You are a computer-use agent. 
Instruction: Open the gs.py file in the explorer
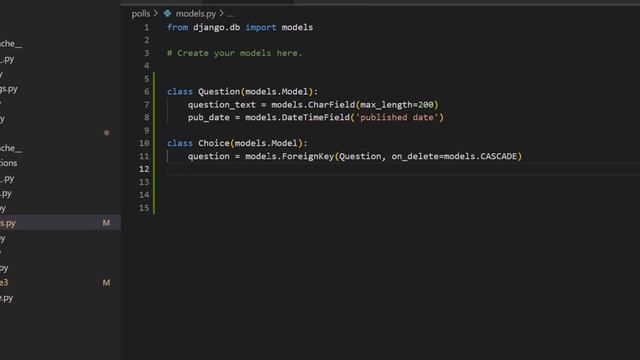tap(9, 89)
